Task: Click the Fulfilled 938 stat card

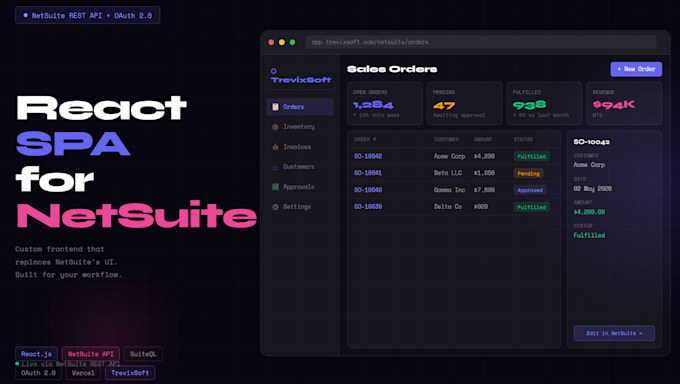Action: click(x=544, y=103)
